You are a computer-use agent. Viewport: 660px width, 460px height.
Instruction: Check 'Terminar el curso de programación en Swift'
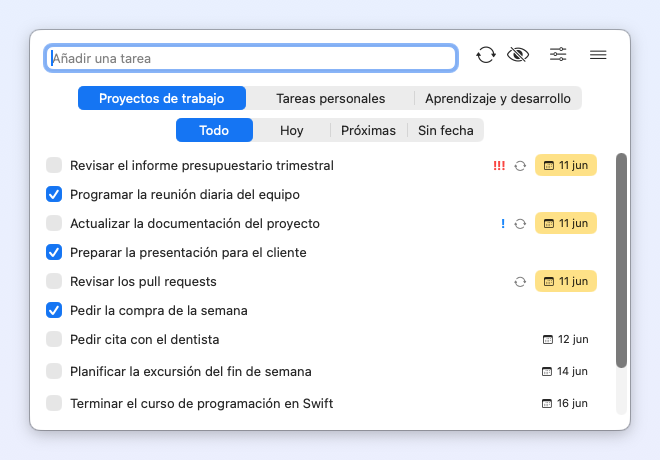click(x=54, y=403)
